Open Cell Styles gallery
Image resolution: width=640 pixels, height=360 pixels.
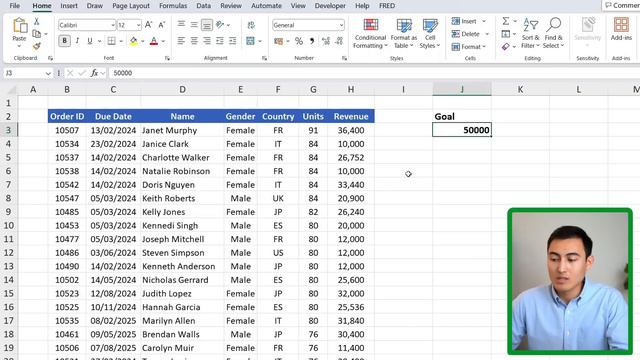coord(430,33)
